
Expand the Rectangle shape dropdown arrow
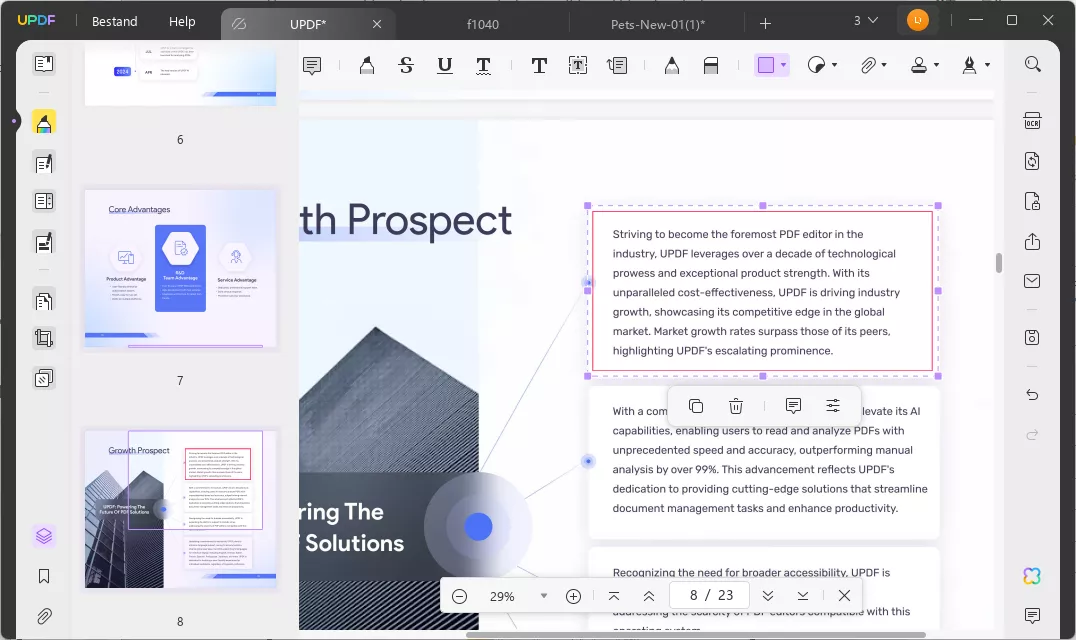783,65
